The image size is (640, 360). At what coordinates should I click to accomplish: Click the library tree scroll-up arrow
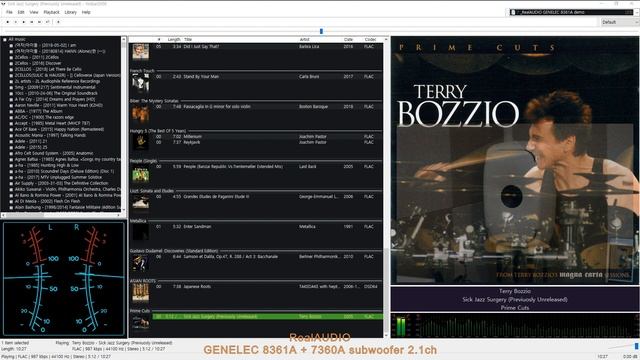pos(124,40)
